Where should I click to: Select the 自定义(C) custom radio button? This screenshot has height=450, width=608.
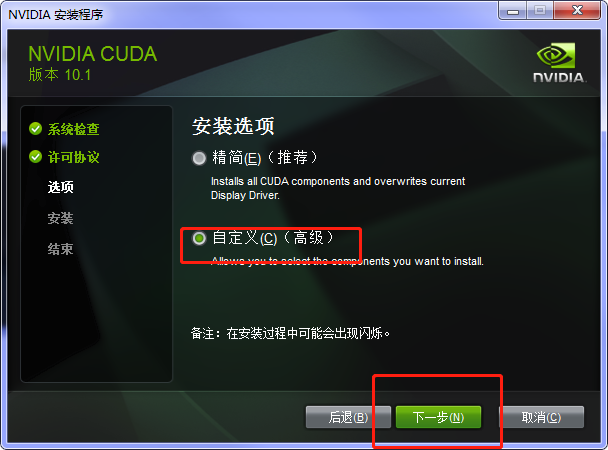click(199, 238)
